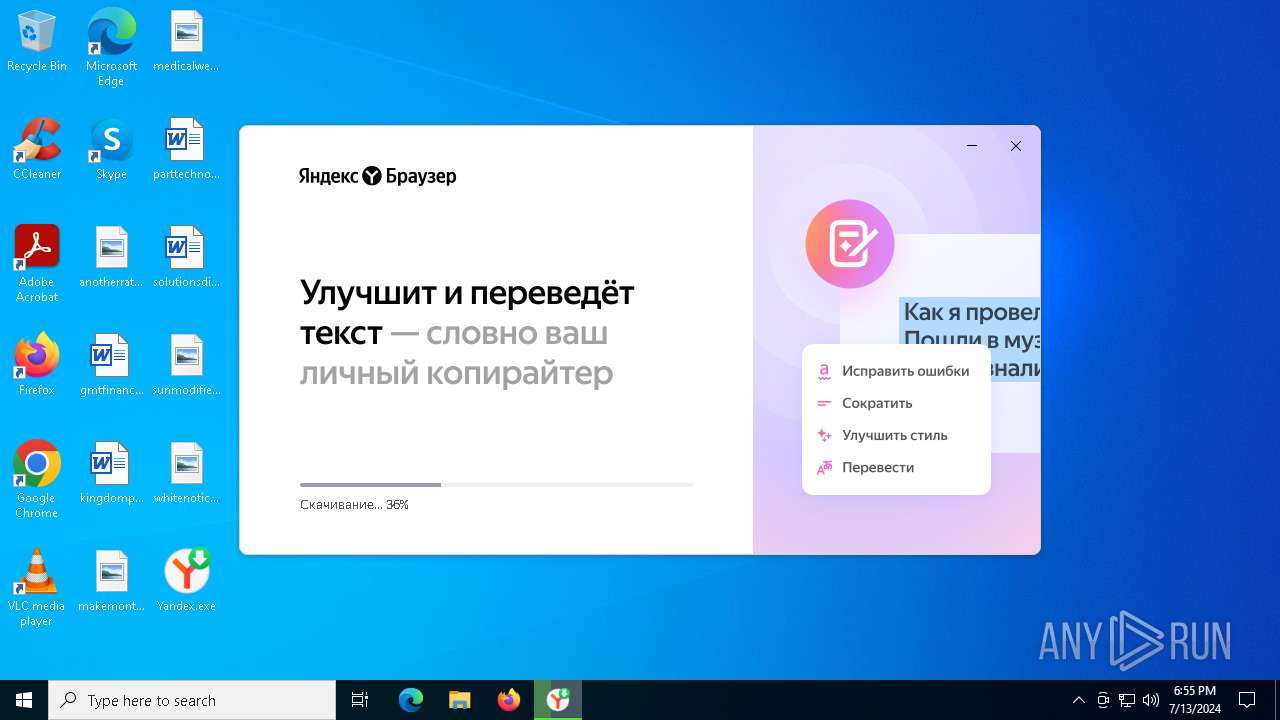Select the Yandex.exe installer icon
This screenshot has width=1280, height=720.
[x=186, y=581]
